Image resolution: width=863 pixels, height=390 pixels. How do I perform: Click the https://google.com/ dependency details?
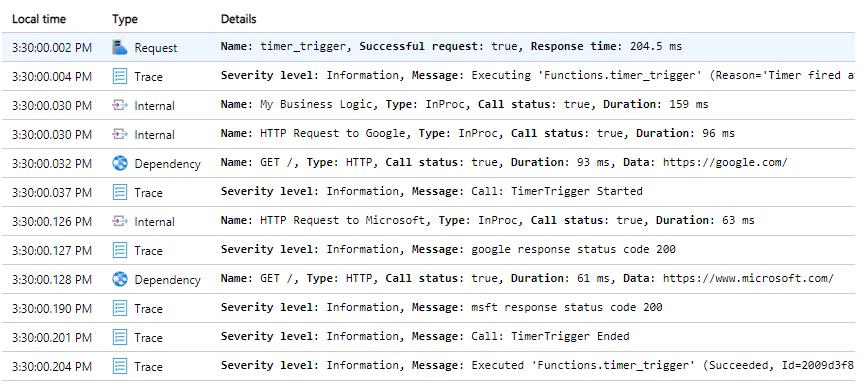click(725, 163)
